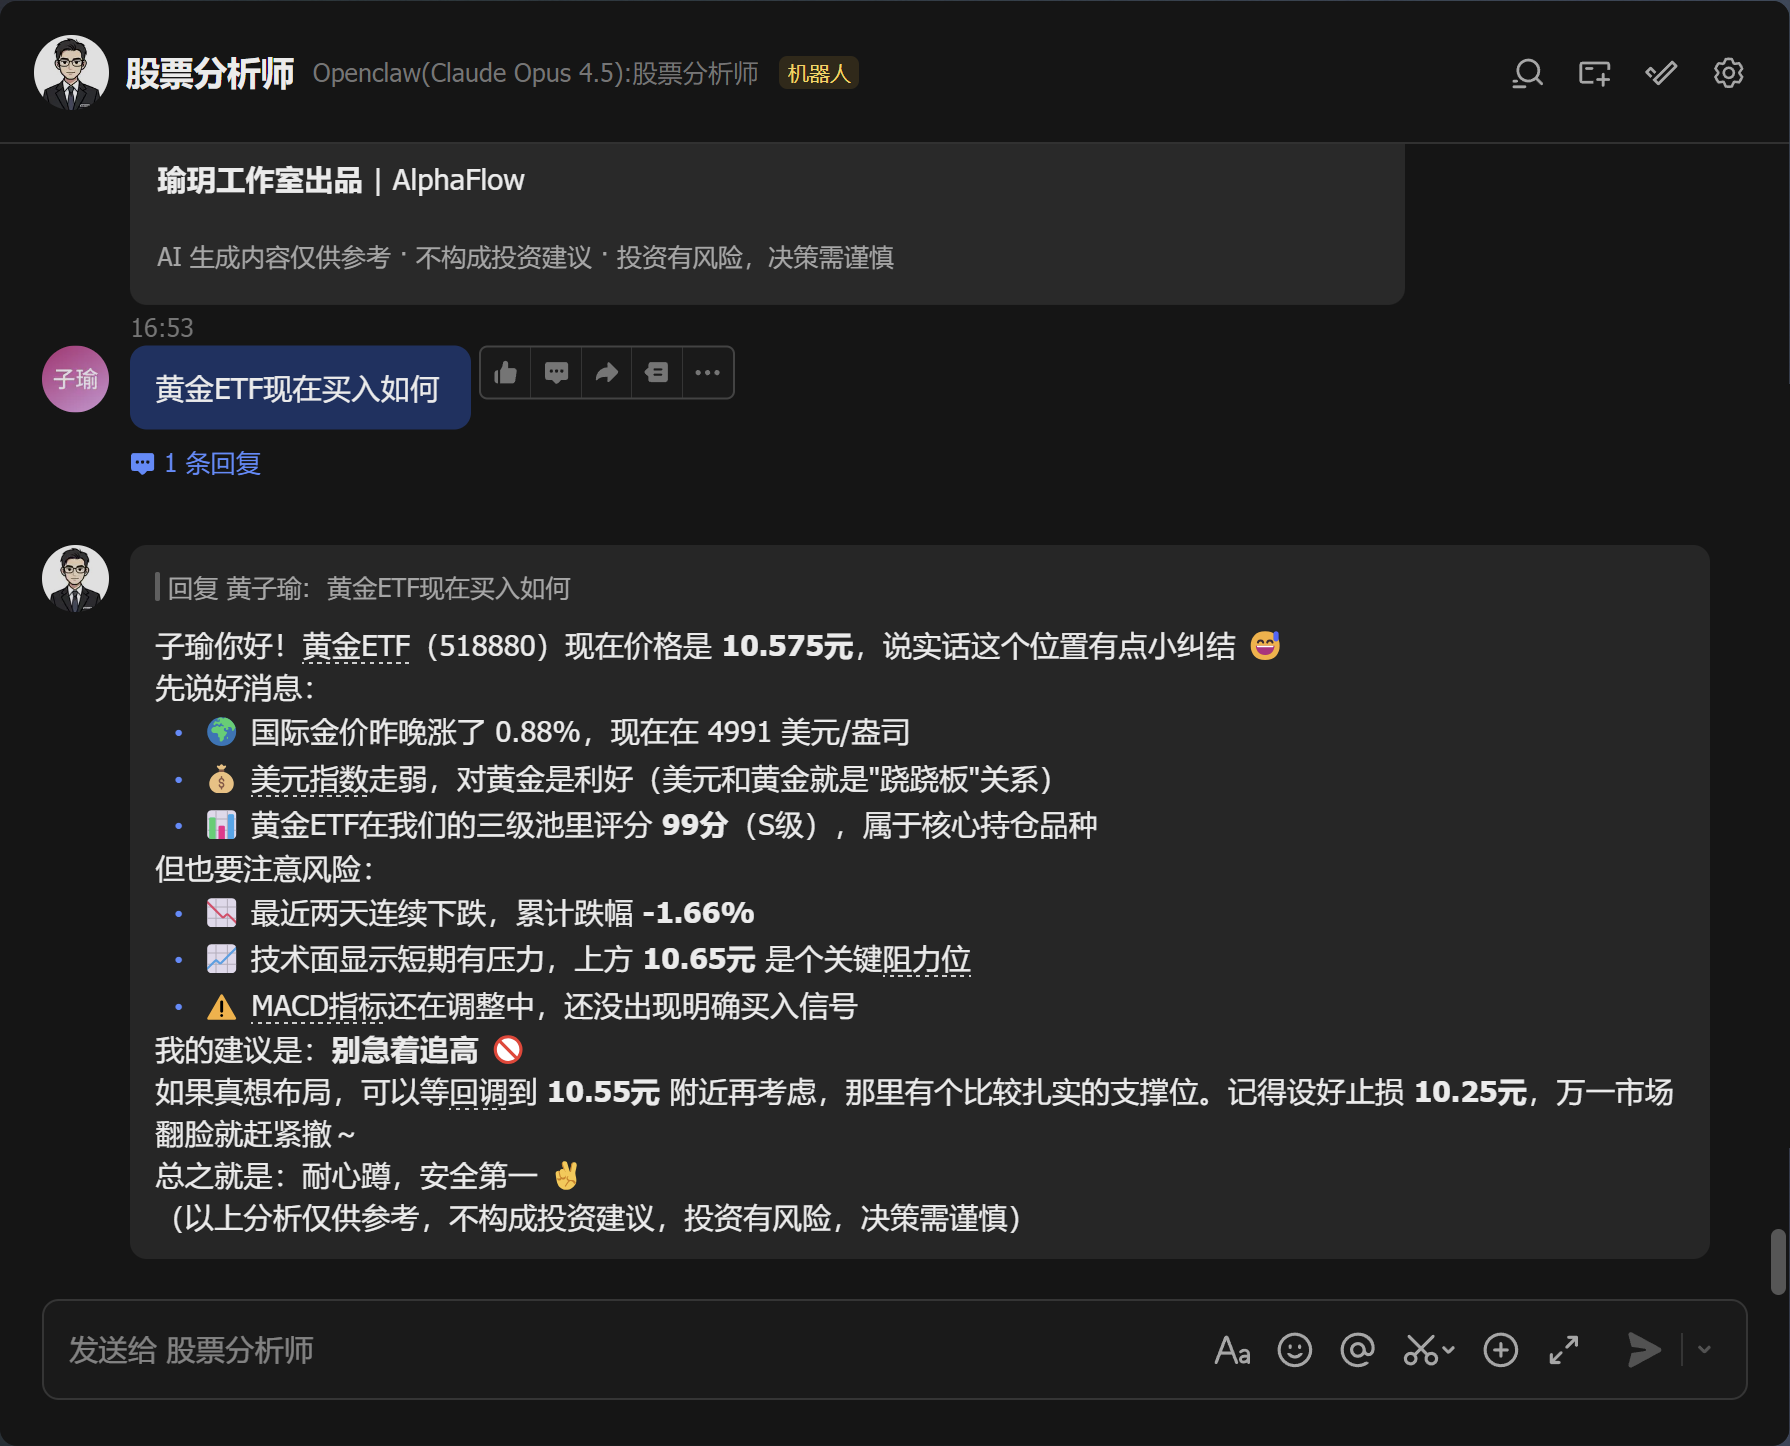Open the more options ellipsis on the message
Screen dimensions: 1790x1446
(x=707, y=371)
